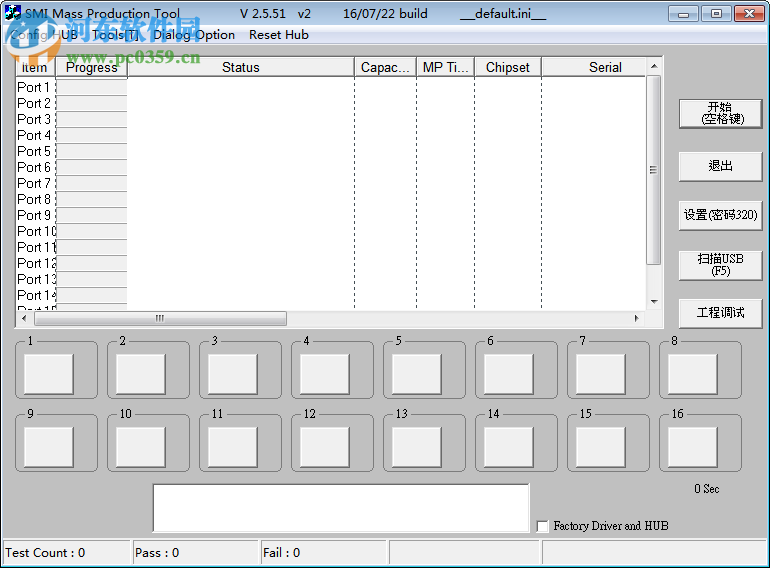This screenshot has height=568, width=770.
Task: Click port slot button 6
Action: tap(509, 374)
